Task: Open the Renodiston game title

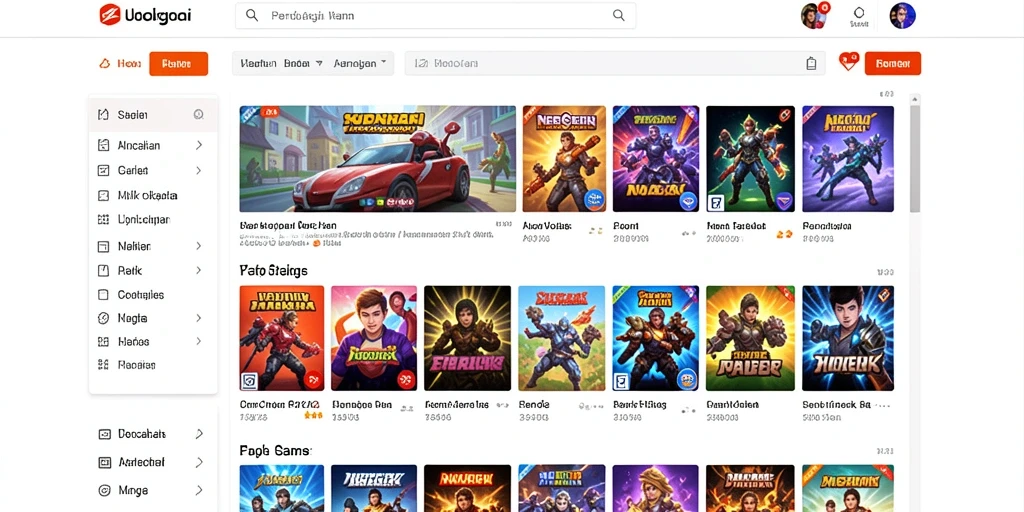Action: 827,226
